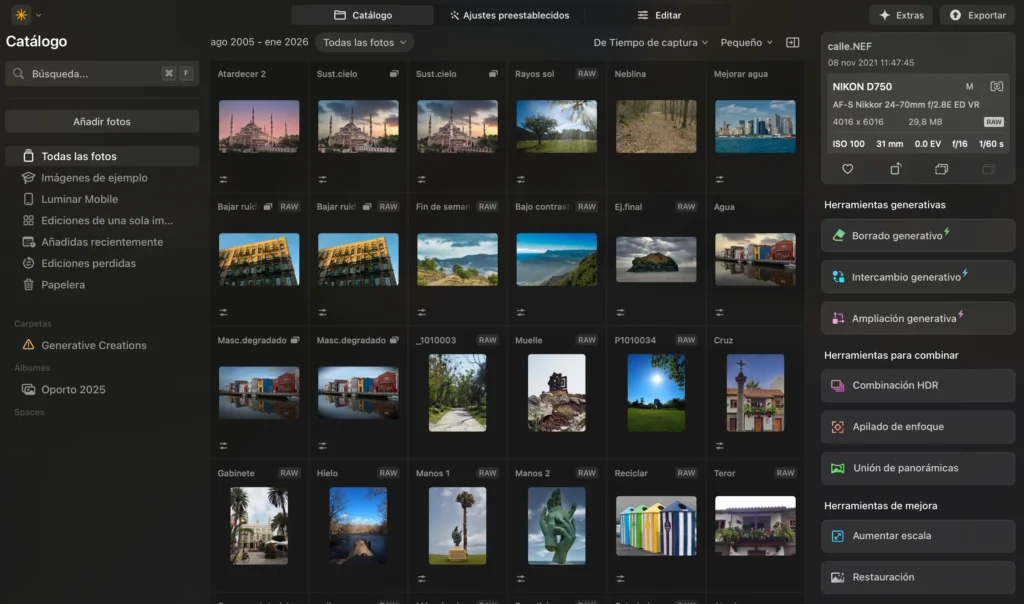Click the Unión de panorámicas icon

pyautogui.click(x=837, y=468)
